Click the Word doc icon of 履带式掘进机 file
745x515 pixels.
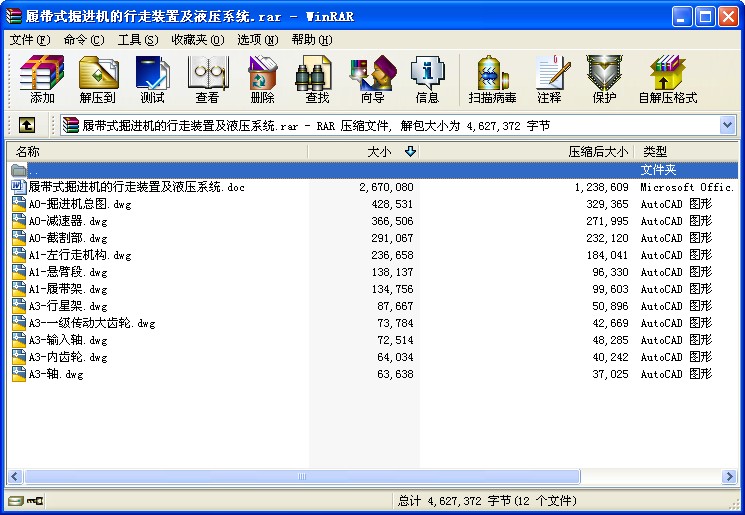(x=19, y=187)
